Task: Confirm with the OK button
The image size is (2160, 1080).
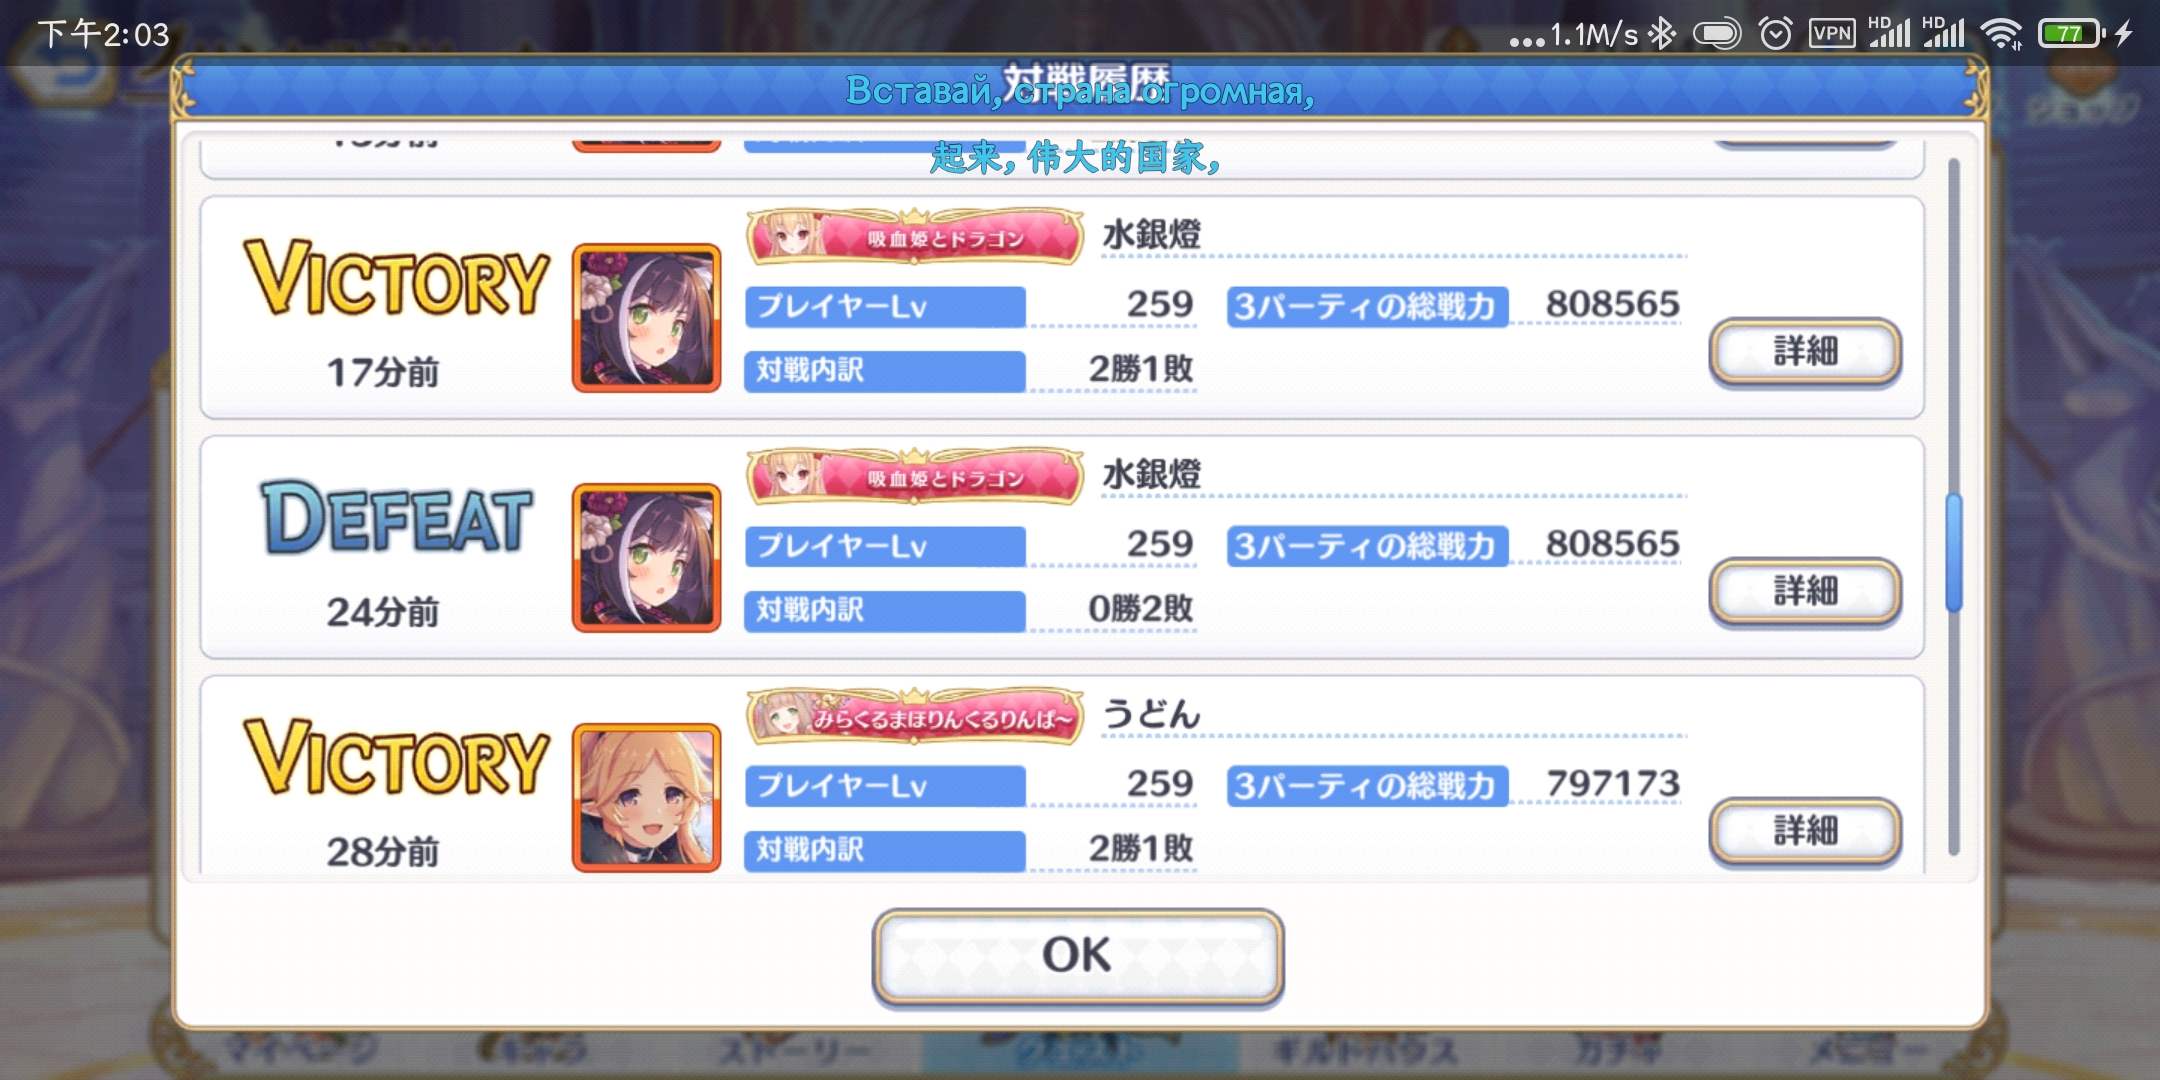Action: [x=1077, y=956]
